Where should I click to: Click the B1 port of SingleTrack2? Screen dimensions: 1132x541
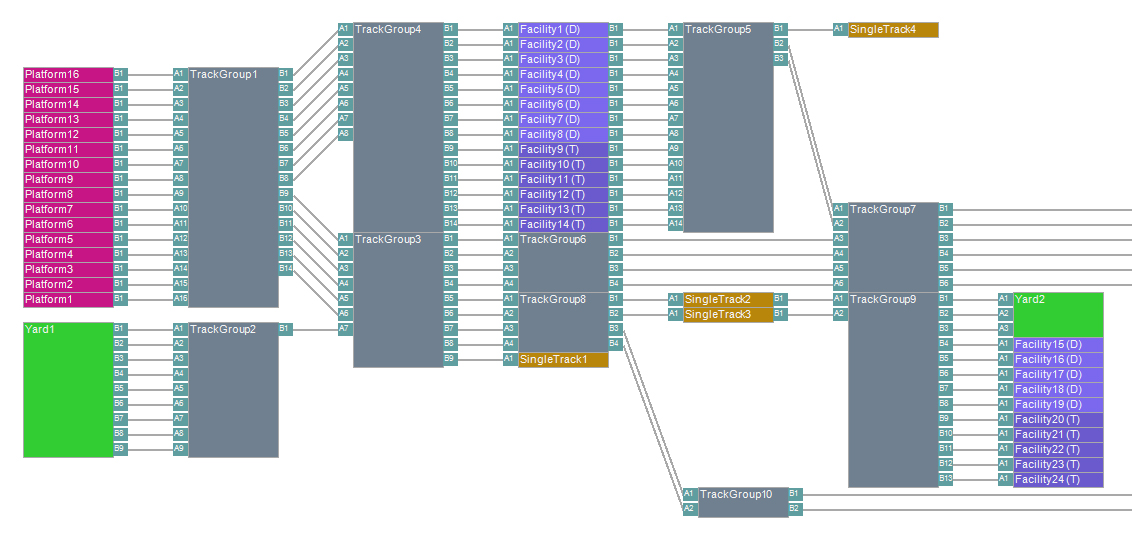780,298
